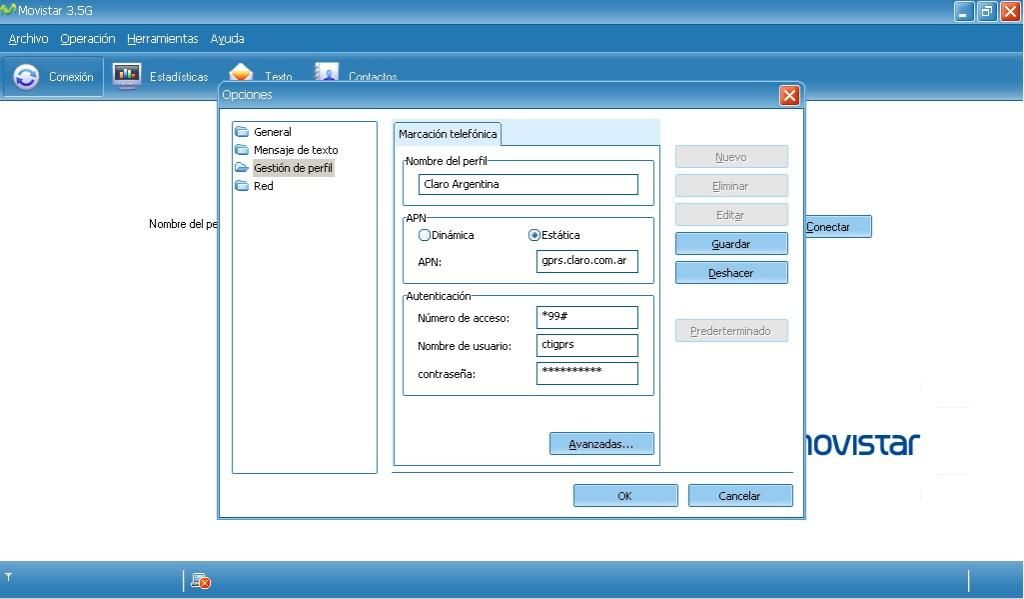Screen dimensions: 1024x599
Task: Click the signal antenna status icon
Action: [x=8, y=577]
